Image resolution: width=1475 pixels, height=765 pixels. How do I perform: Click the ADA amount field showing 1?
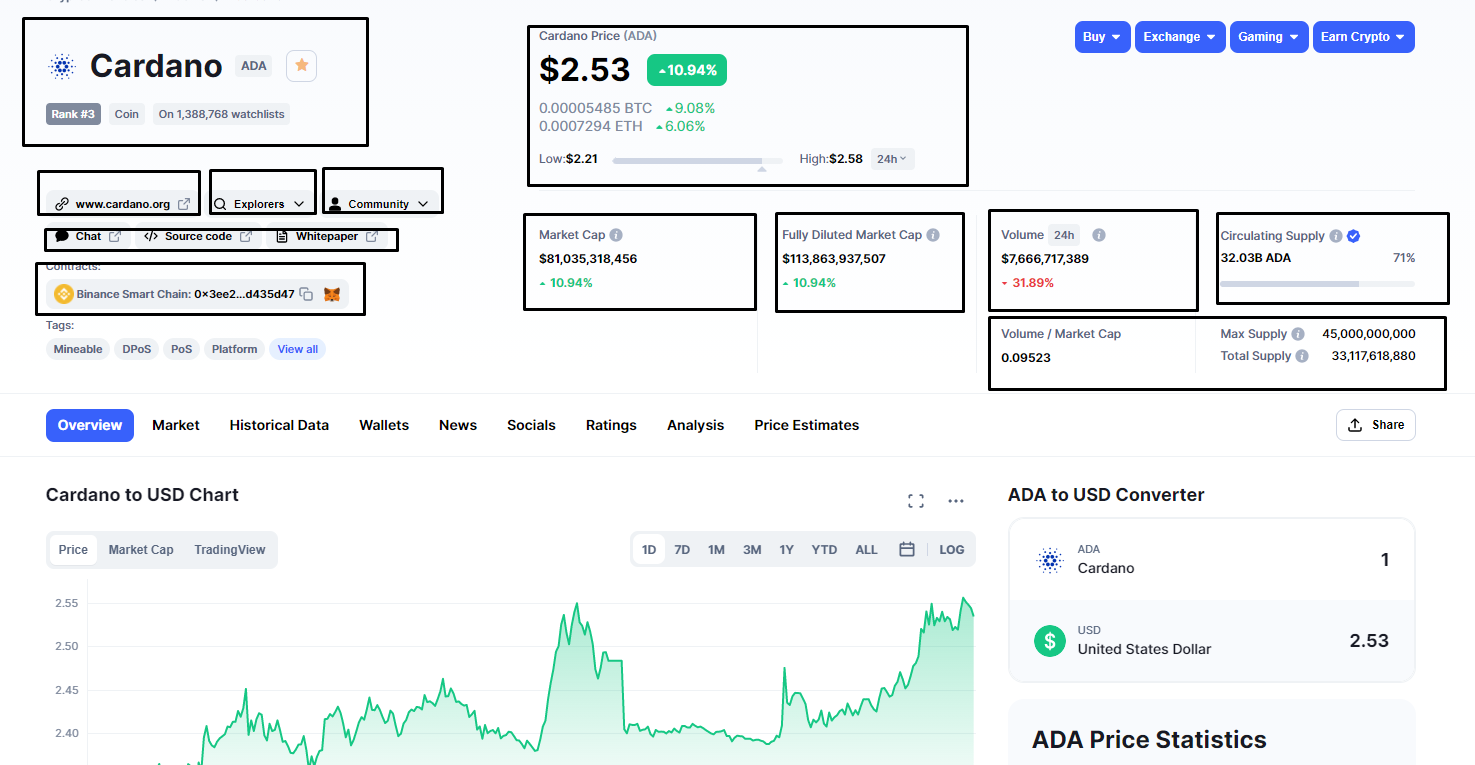click(1385, 560)
